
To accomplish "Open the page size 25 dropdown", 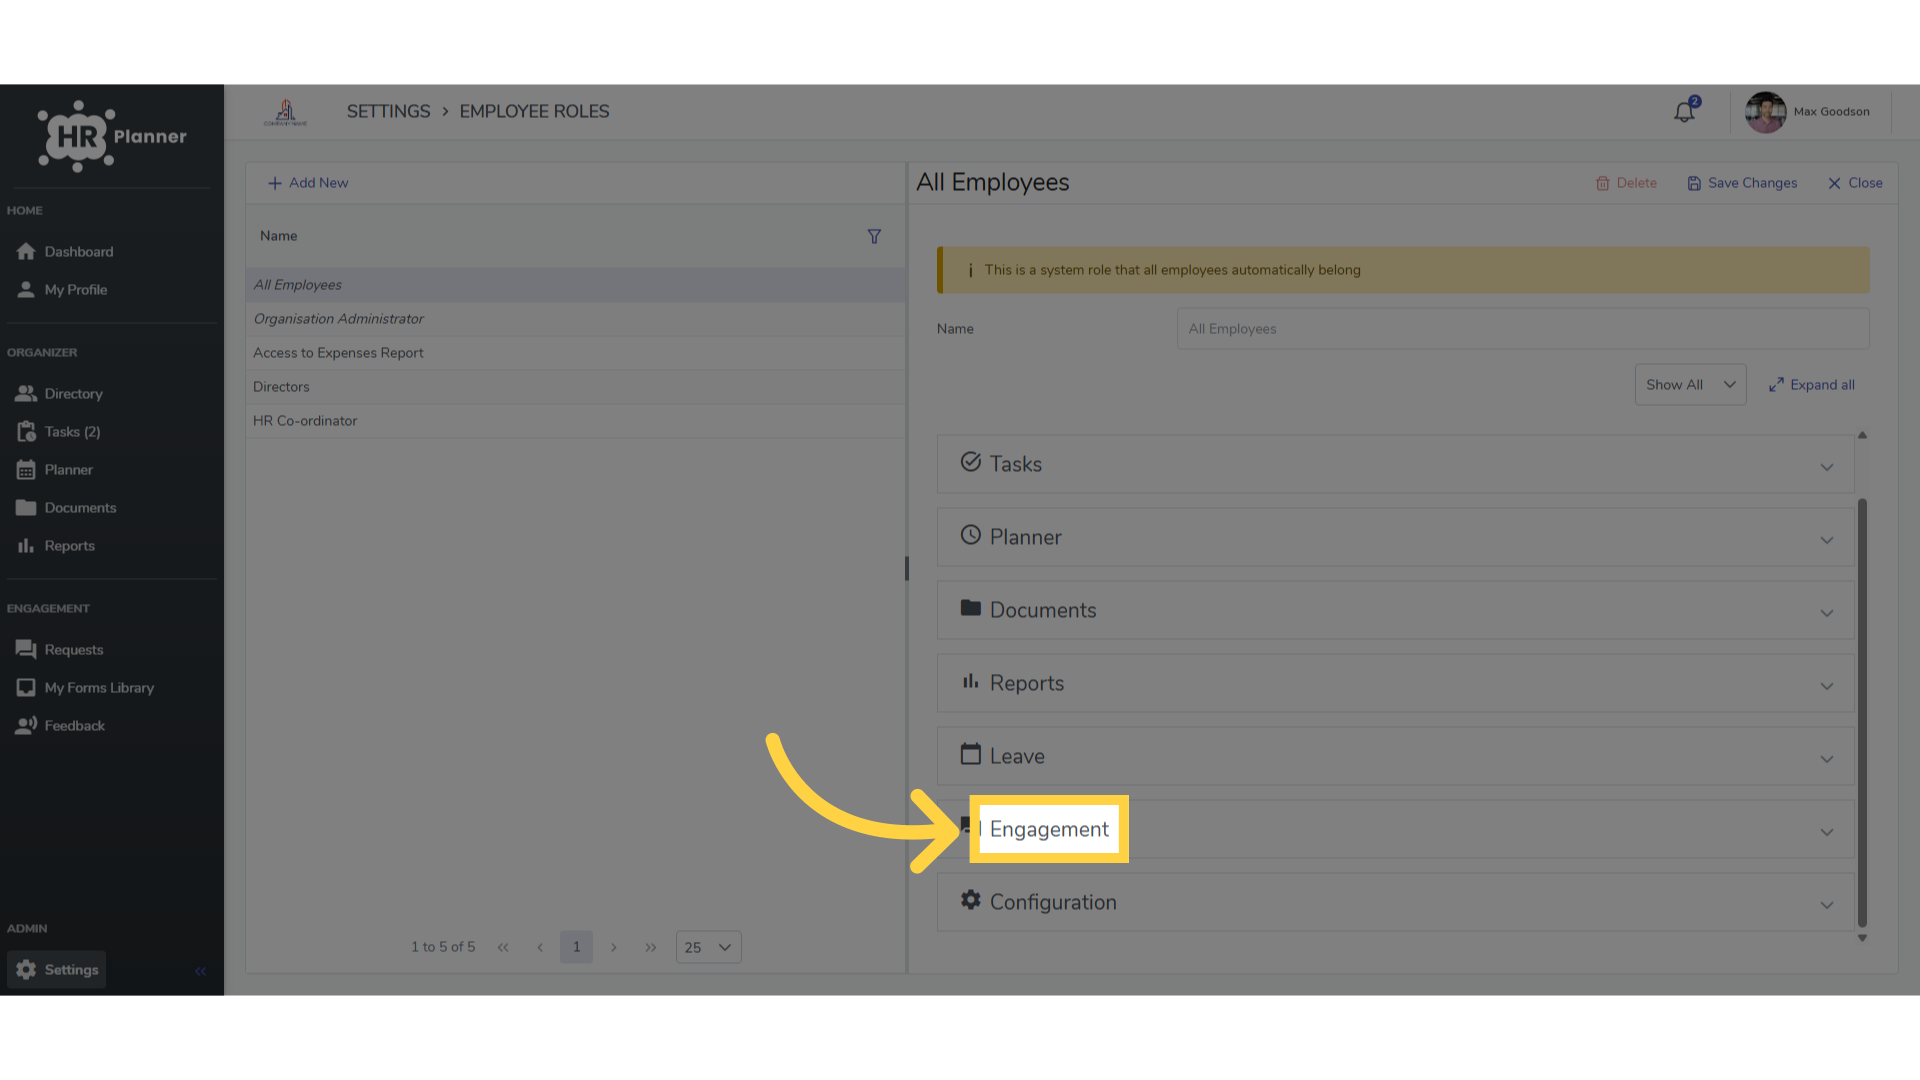I will (x=708, y=947).
